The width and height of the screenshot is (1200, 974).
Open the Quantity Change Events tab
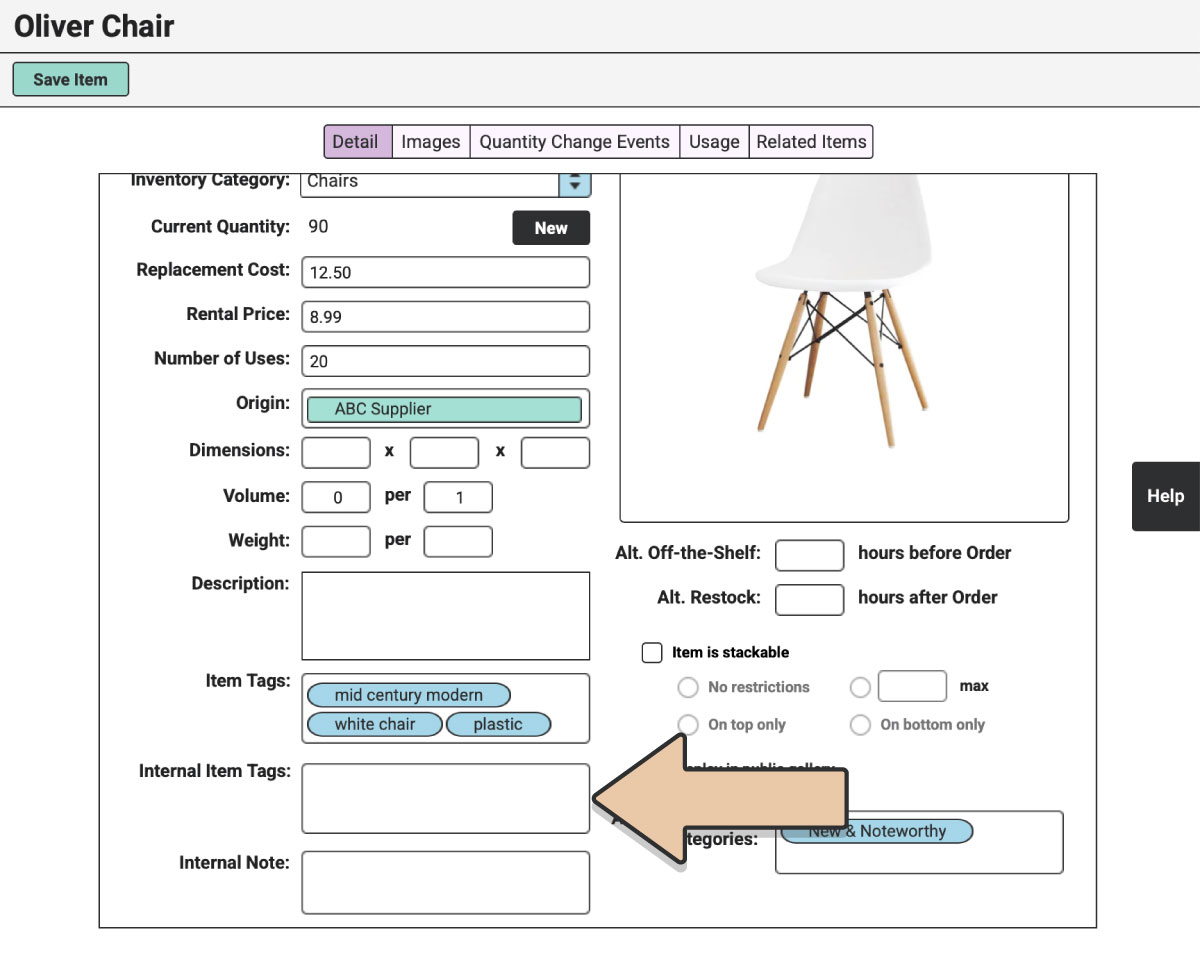[574, 142]
